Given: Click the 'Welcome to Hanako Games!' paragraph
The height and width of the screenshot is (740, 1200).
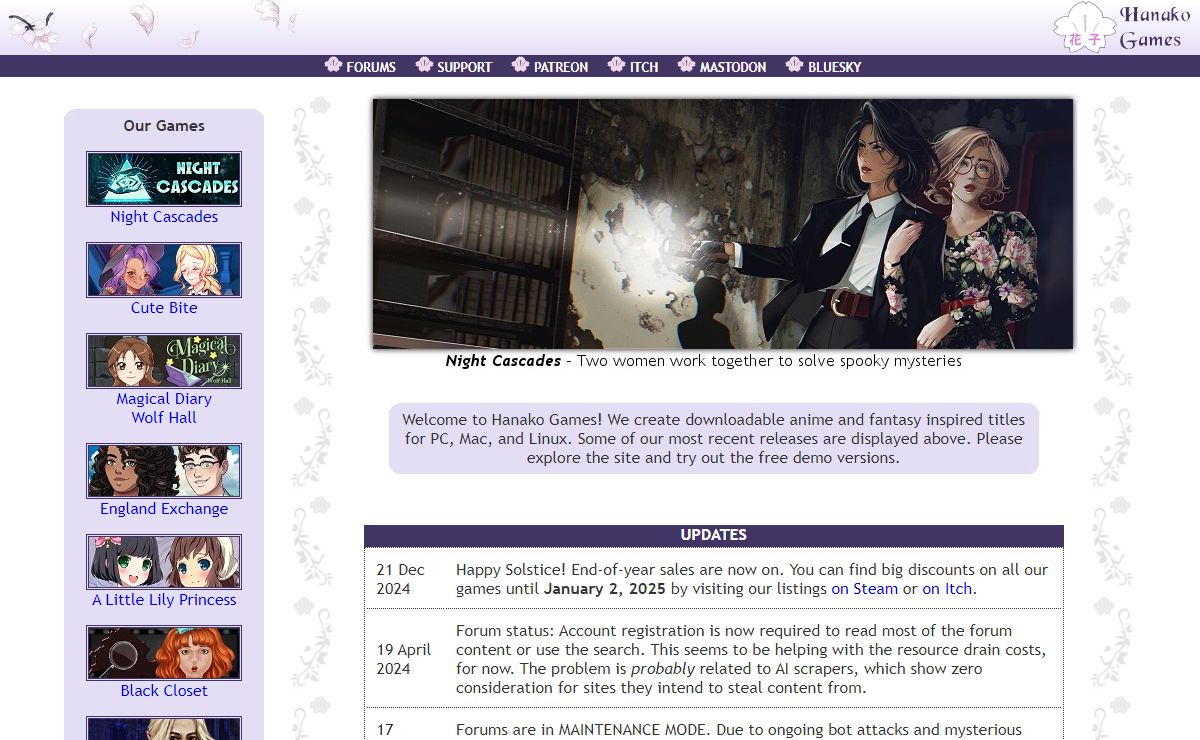Looking at the screenshot, I should coord(714,438).
